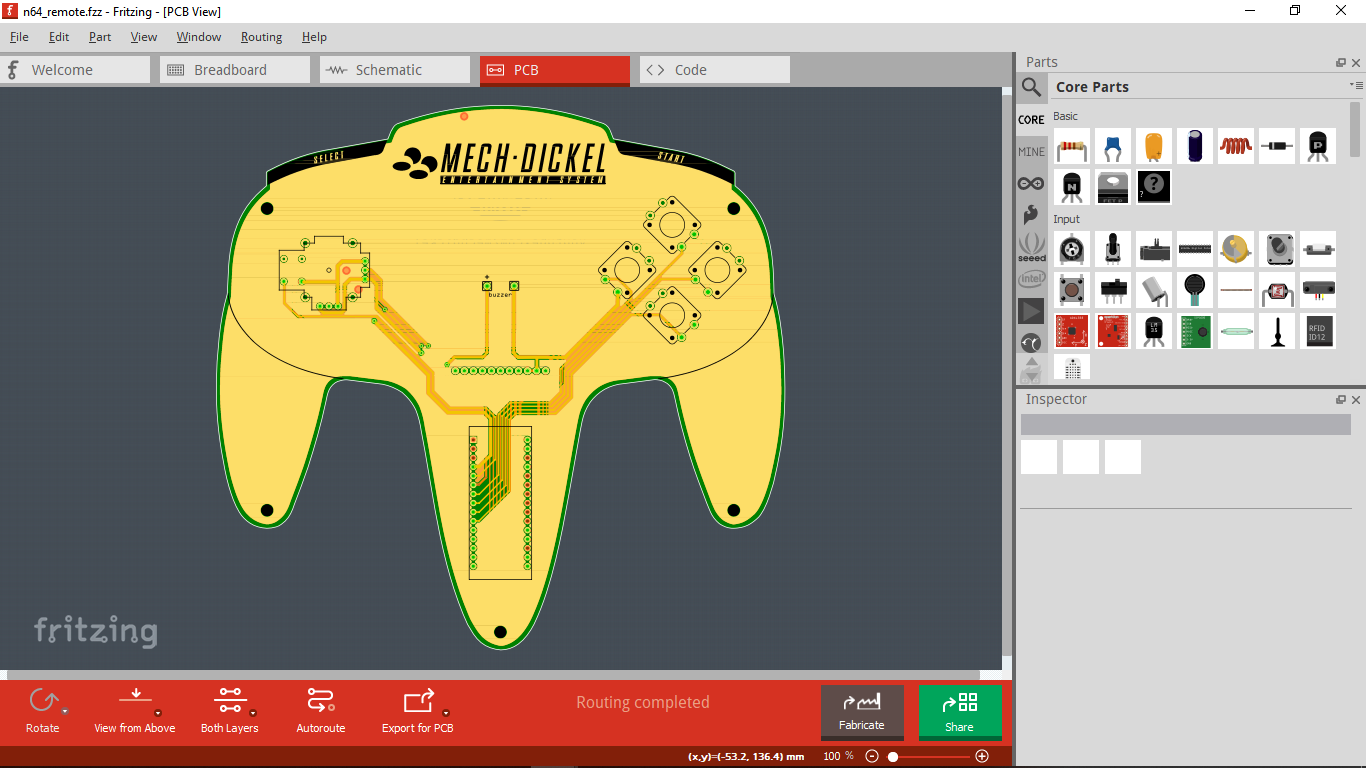Open the Window menu
1366x768 pixels.
click(199, 37)
